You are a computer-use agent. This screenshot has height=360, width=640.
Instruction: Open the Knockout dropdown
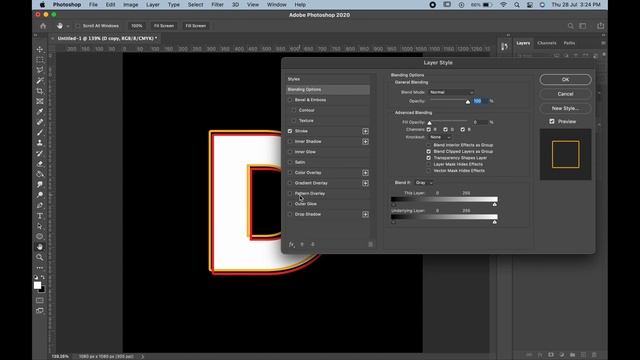click(440, 137)
